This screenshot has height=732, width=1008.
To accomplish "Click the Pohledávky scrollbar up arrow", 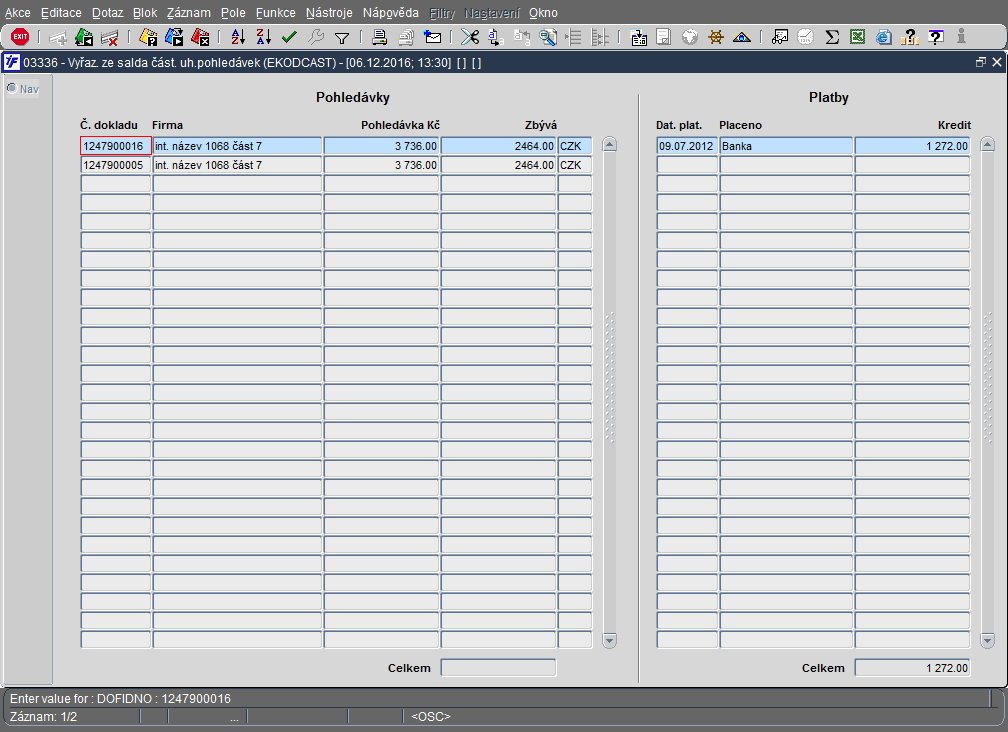I will (x=609, y=145).
